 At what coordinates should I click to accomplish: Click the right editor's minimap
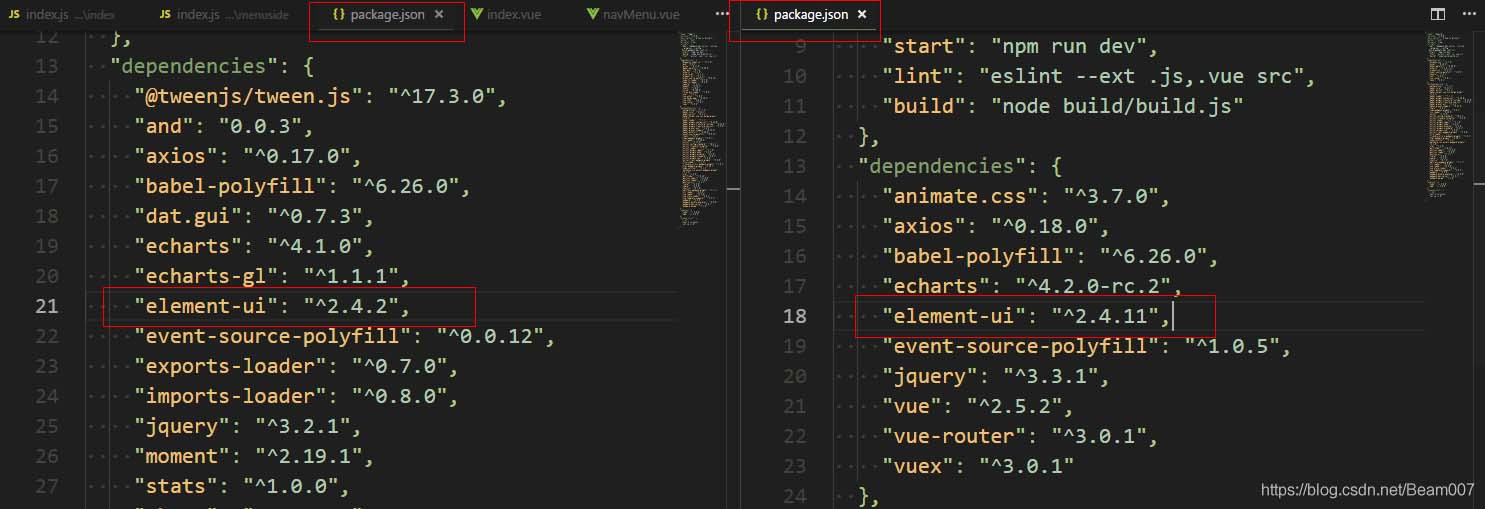tap(1448, 120)
